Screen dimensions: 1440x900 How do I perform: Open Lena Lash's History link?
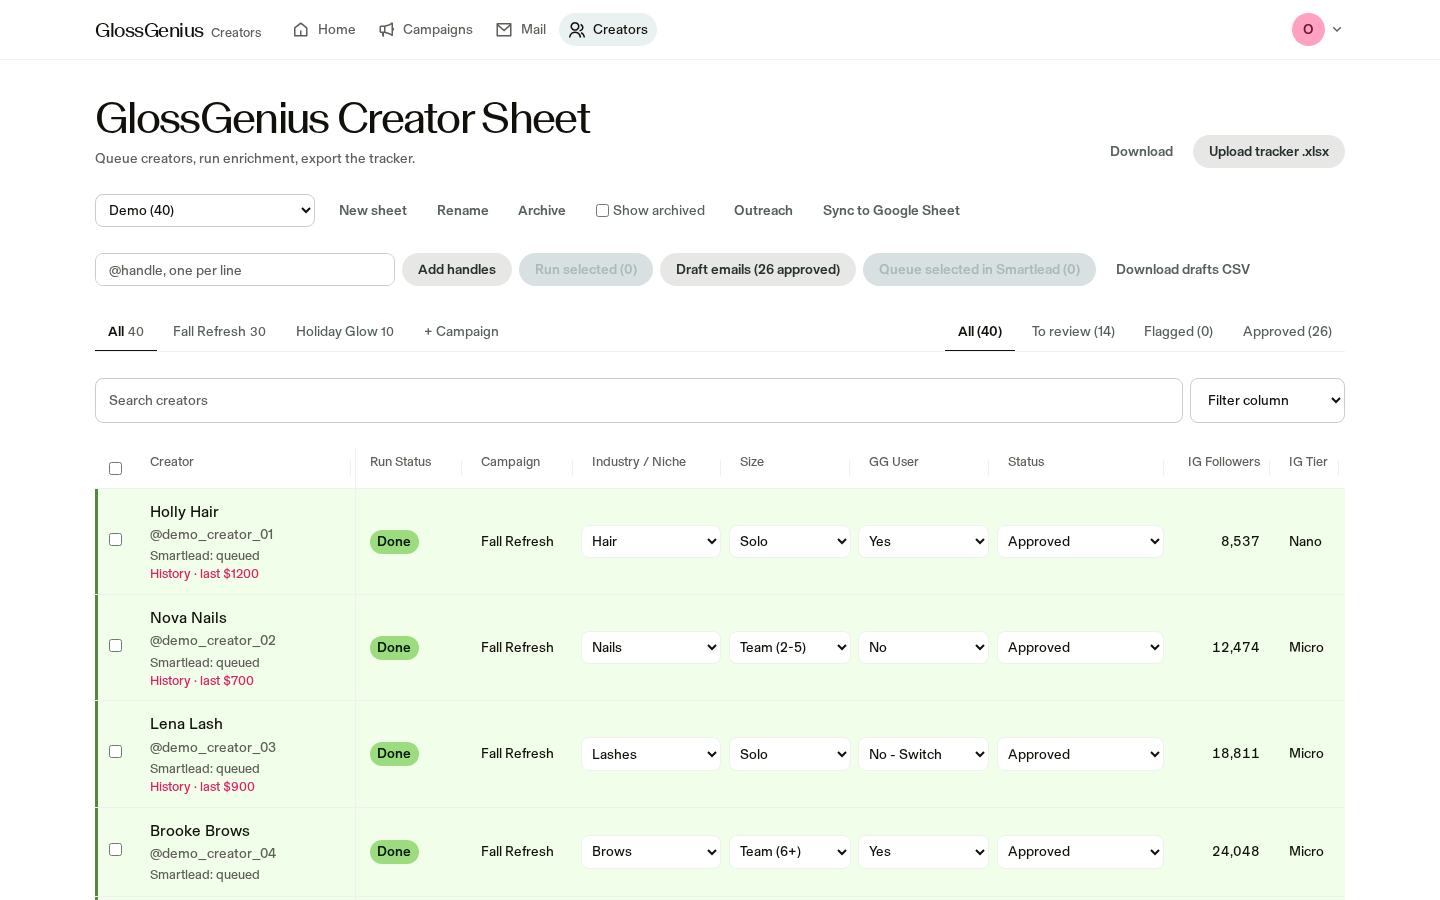point(202,787)
